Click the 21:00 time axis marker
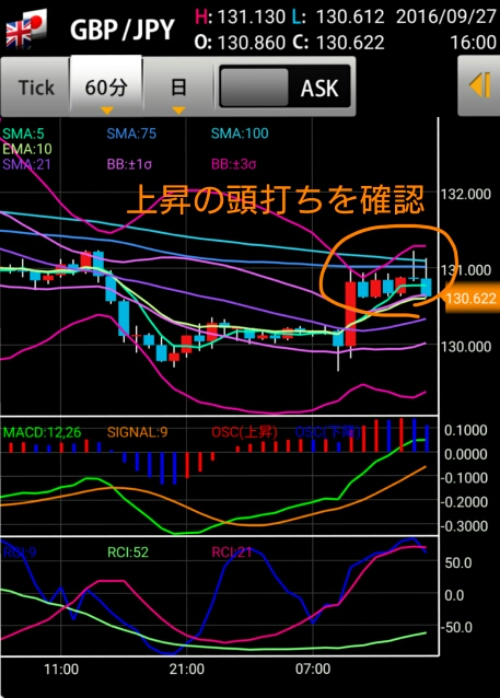This screenshot has height=698, width=500. (187, 669)
